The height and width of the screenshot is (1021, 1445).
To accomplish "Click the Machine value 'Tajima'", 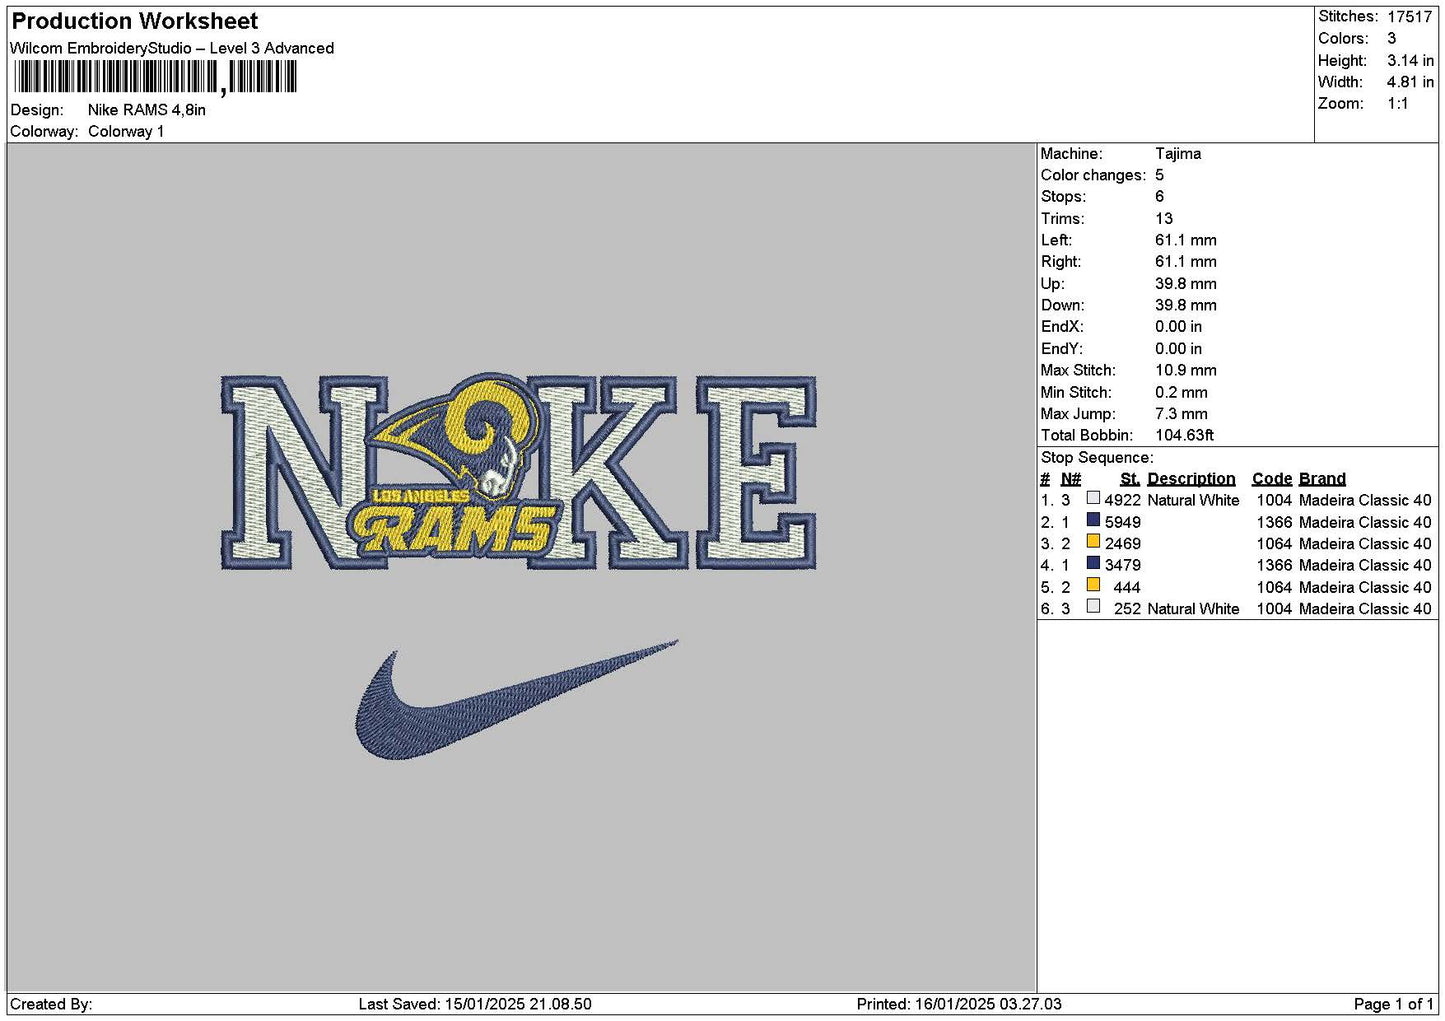I will (x=1178, y=153).
